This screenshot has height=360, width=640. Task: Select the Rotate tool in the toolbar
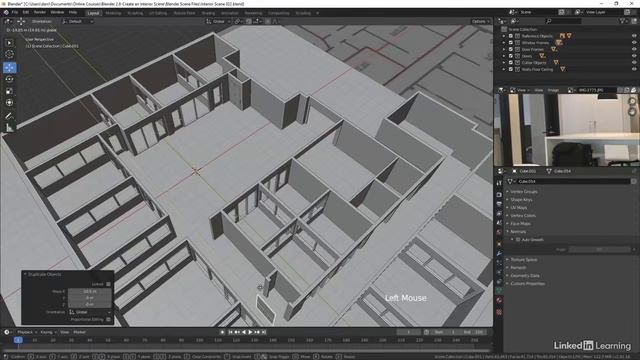click(9, 79)
